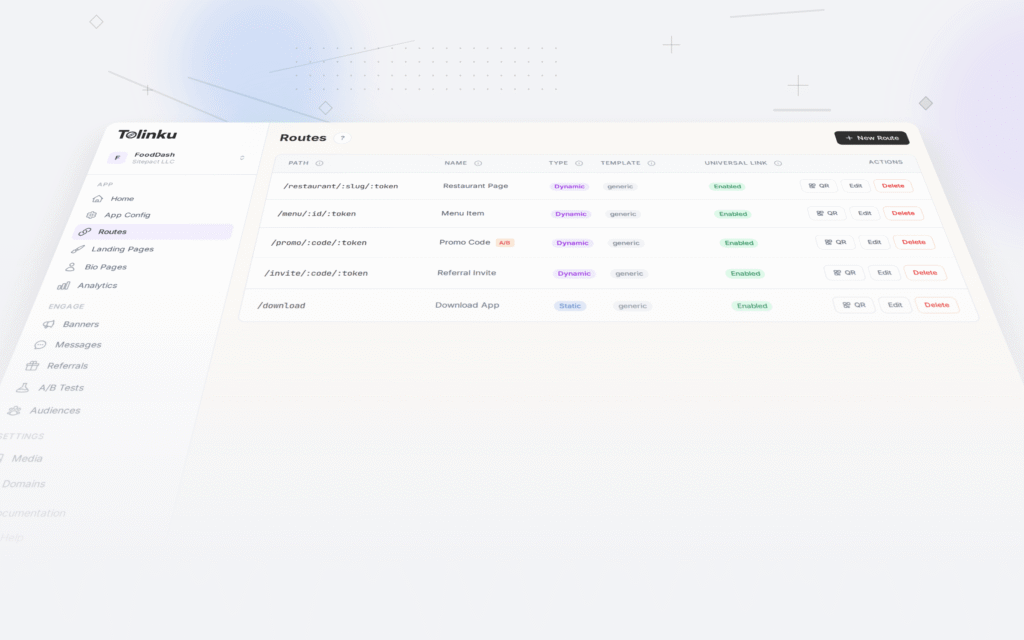Click the Banners megaphone icon
Image resolution: width=1024 pixels, height=640 pixels.
(48, 324)
